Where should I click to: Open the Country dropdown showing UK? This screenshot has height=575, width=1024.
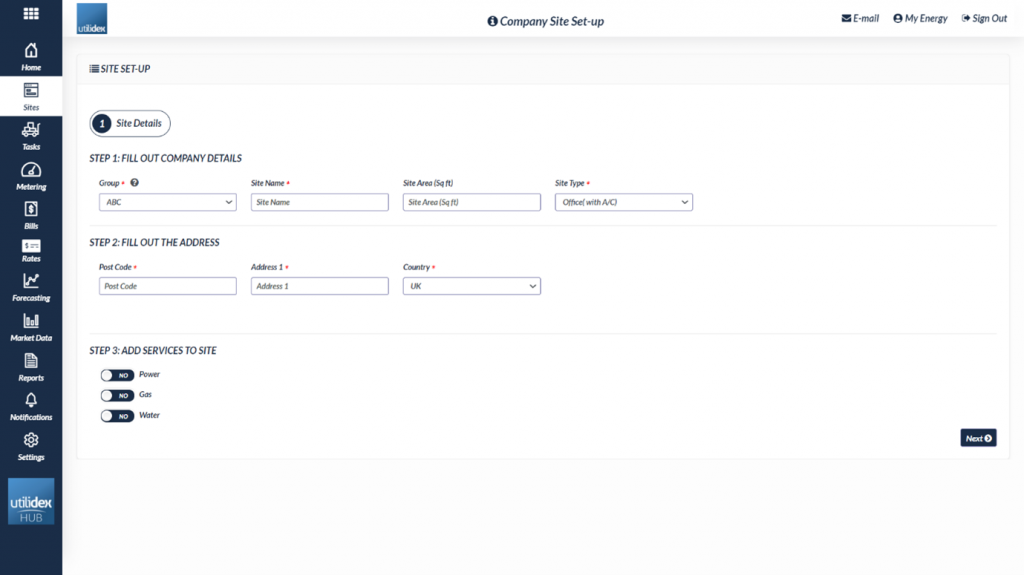(x=472, y=286)
